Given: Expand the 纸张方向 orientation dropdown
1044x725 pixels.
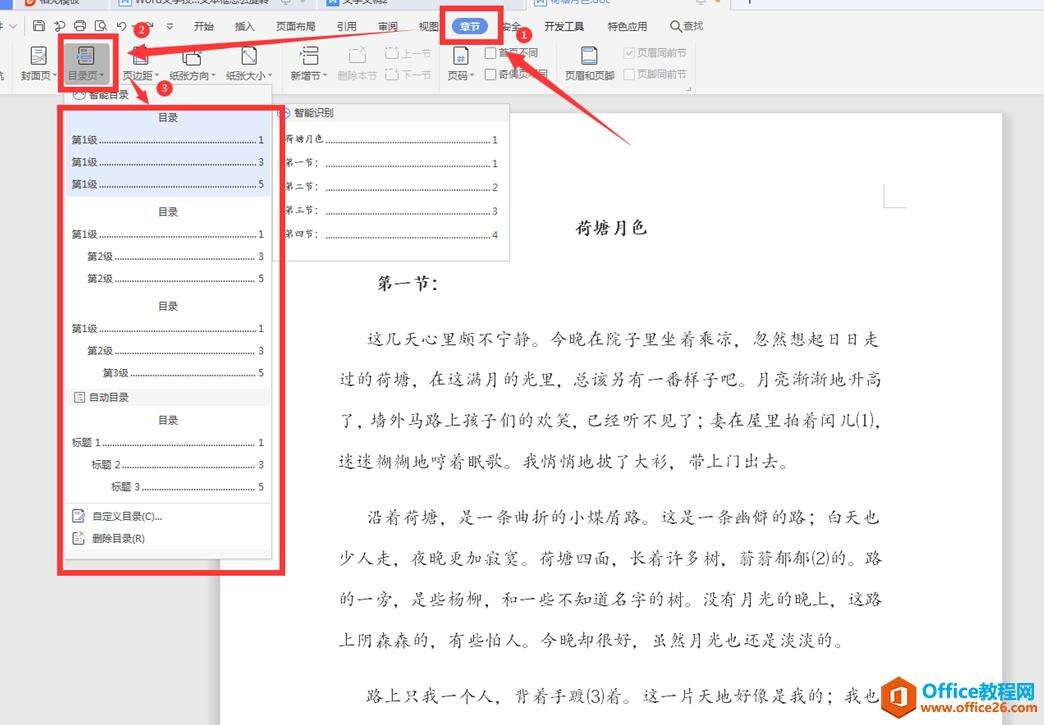Looking at the screenshot, I should click(x=190, y=75).
